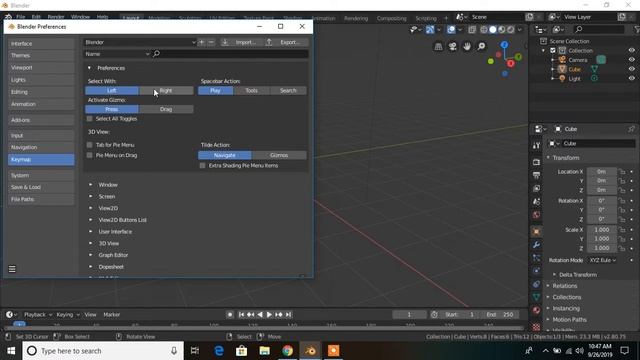640x360 pixels.
Task: Click the Location X value field
Action: click(602, 172)
